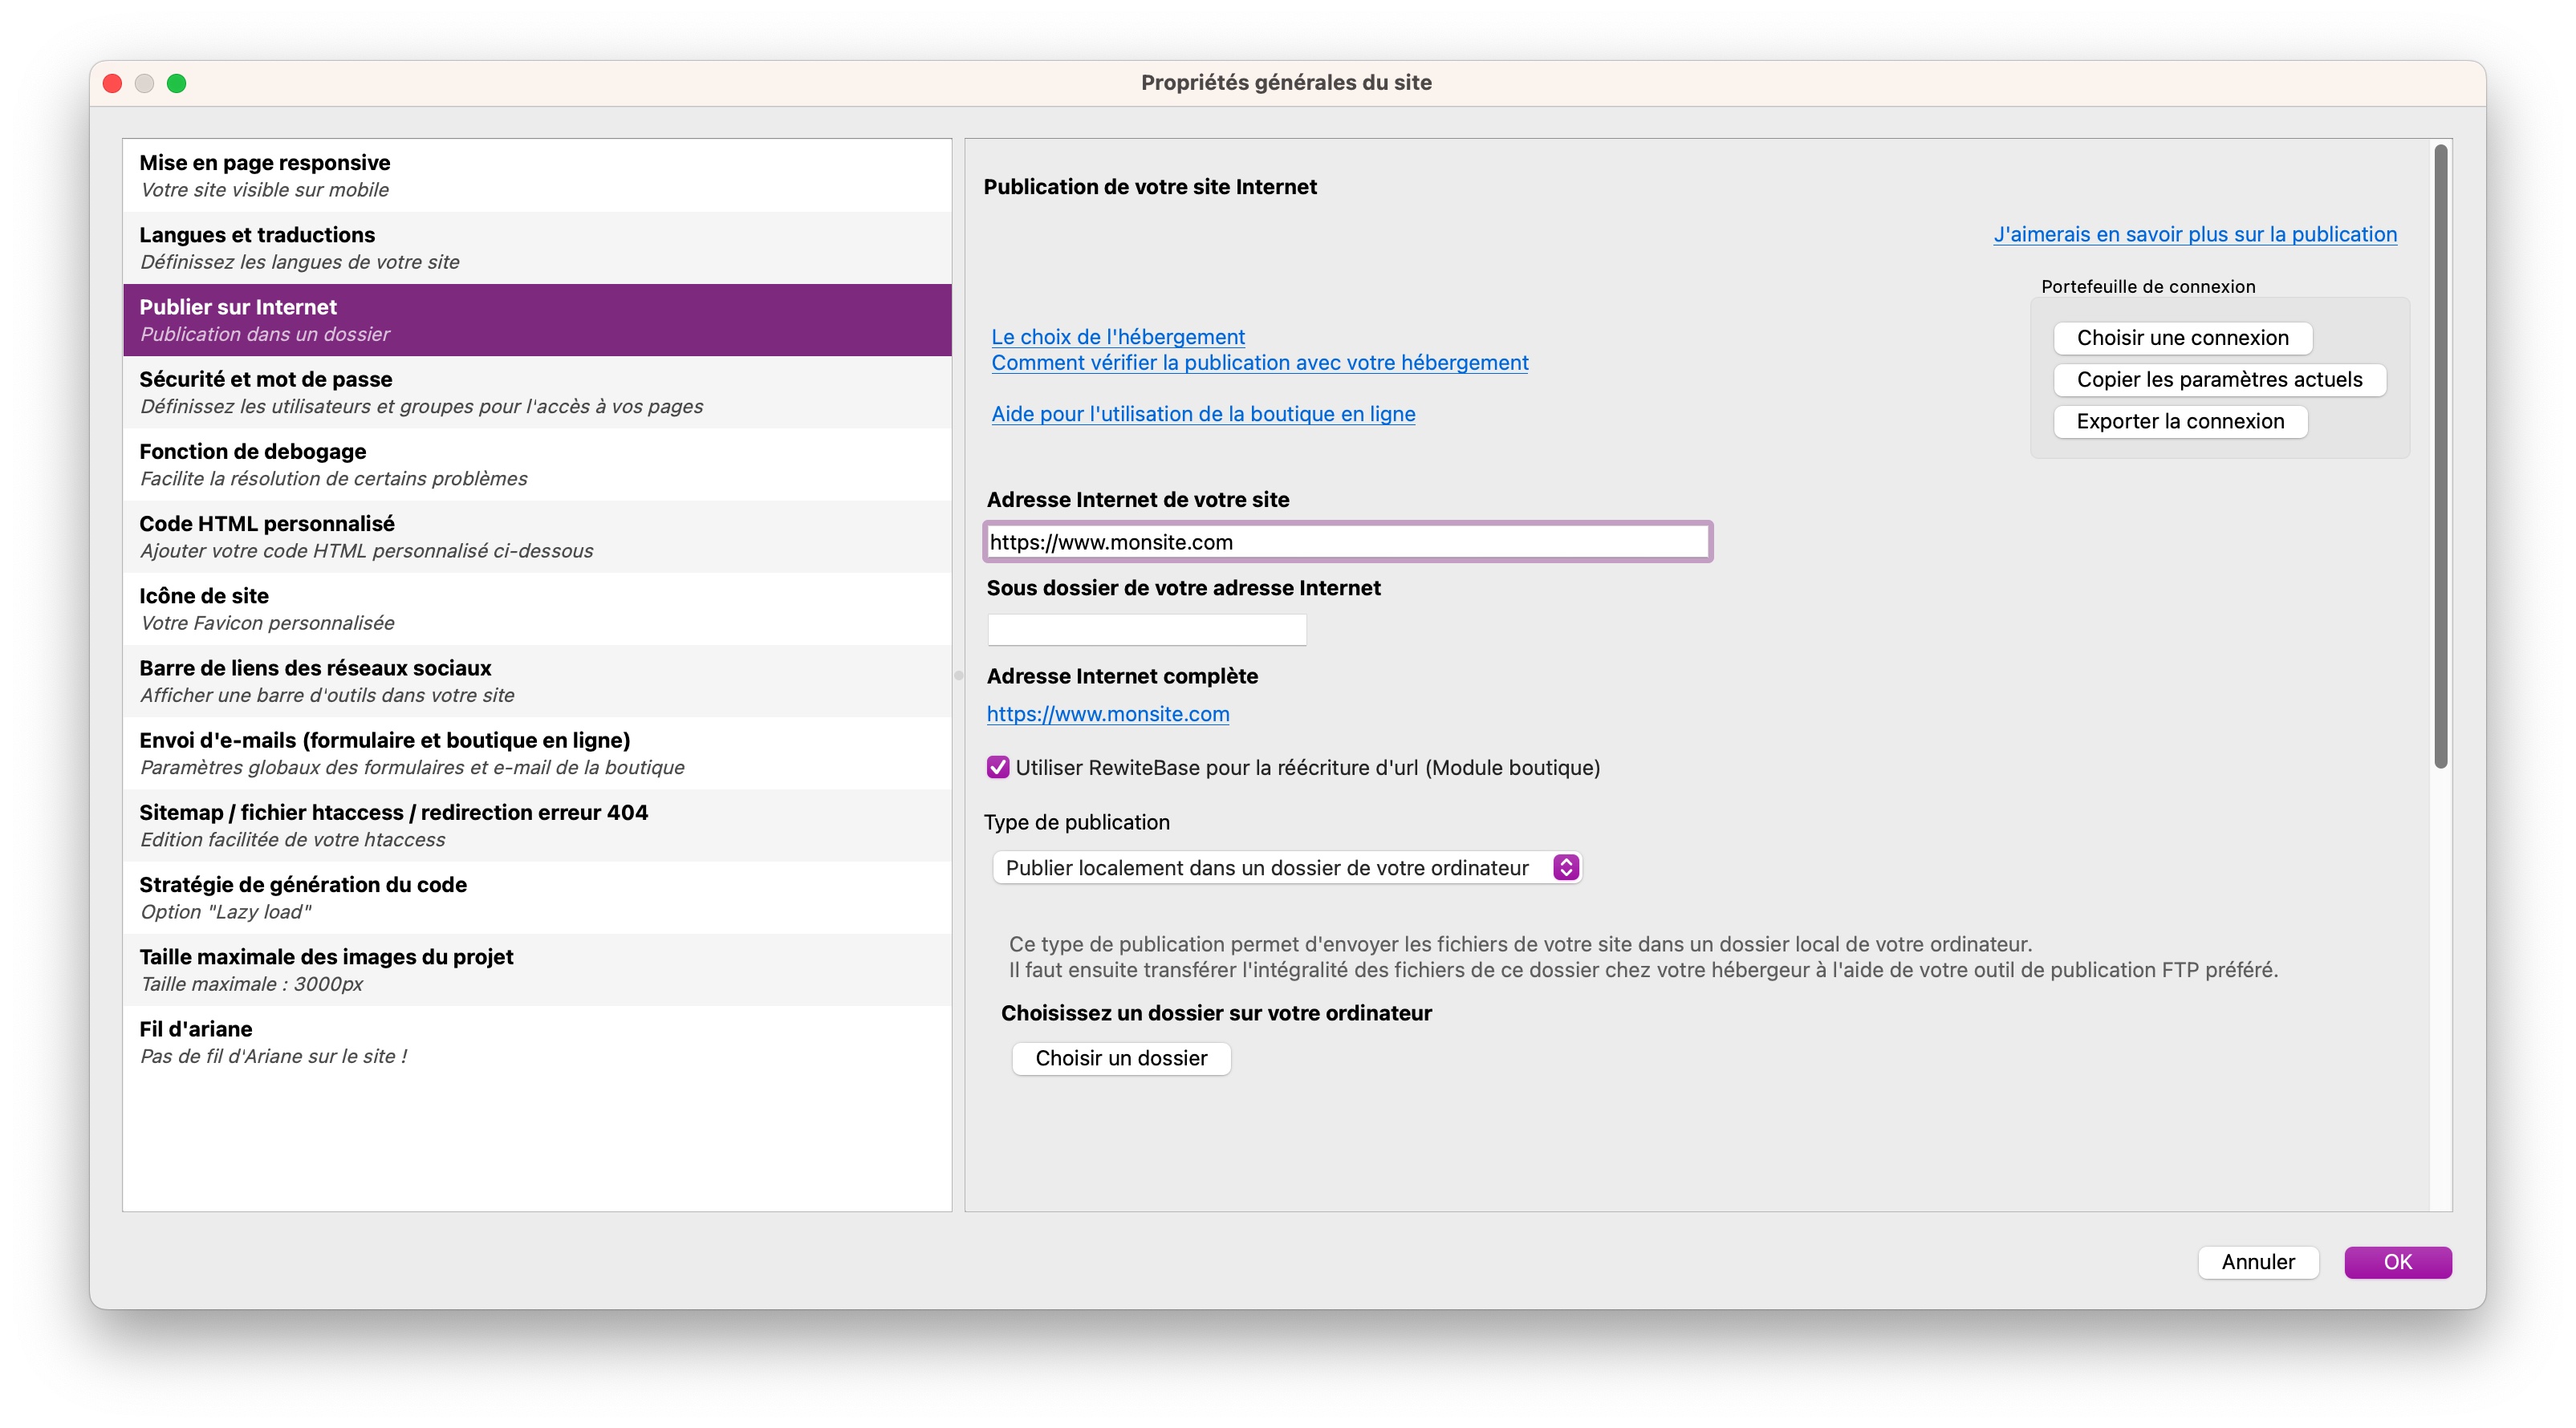Click Choisir un dossier button

(1120, 1058)
